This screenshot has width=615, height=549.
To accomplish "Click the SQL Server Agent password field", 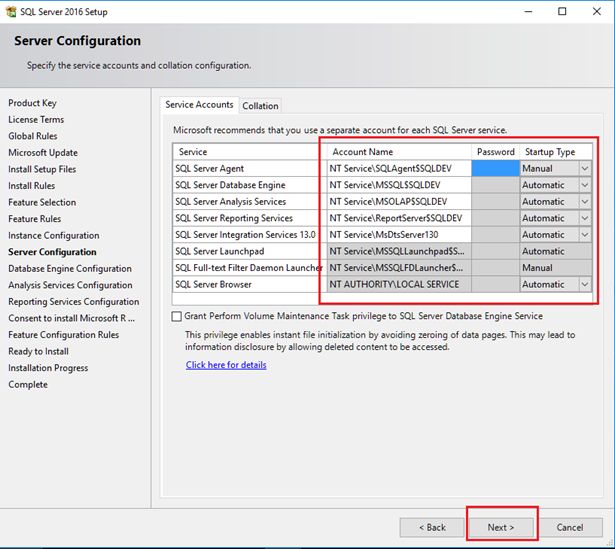I will (494, 169).
